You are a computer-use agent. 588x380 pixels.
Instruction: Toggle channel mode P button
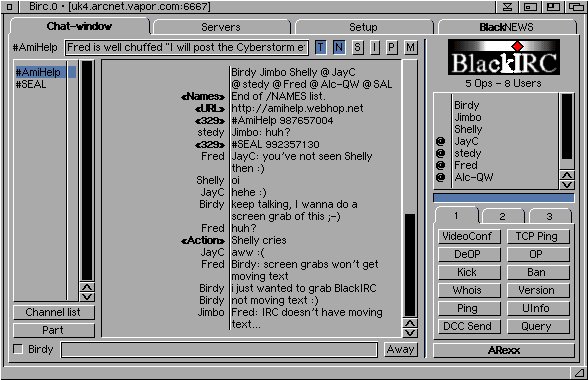point(392,47)
